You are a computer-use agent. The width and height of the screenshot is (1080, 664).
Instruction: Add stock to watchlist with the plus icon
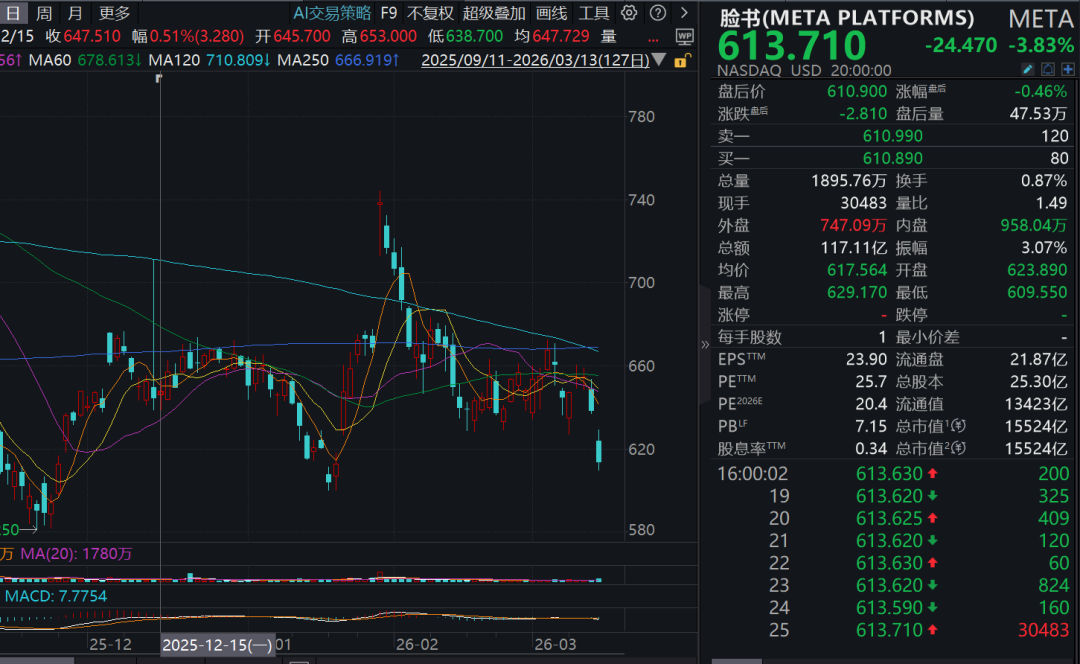click(x=1068, y=69)
